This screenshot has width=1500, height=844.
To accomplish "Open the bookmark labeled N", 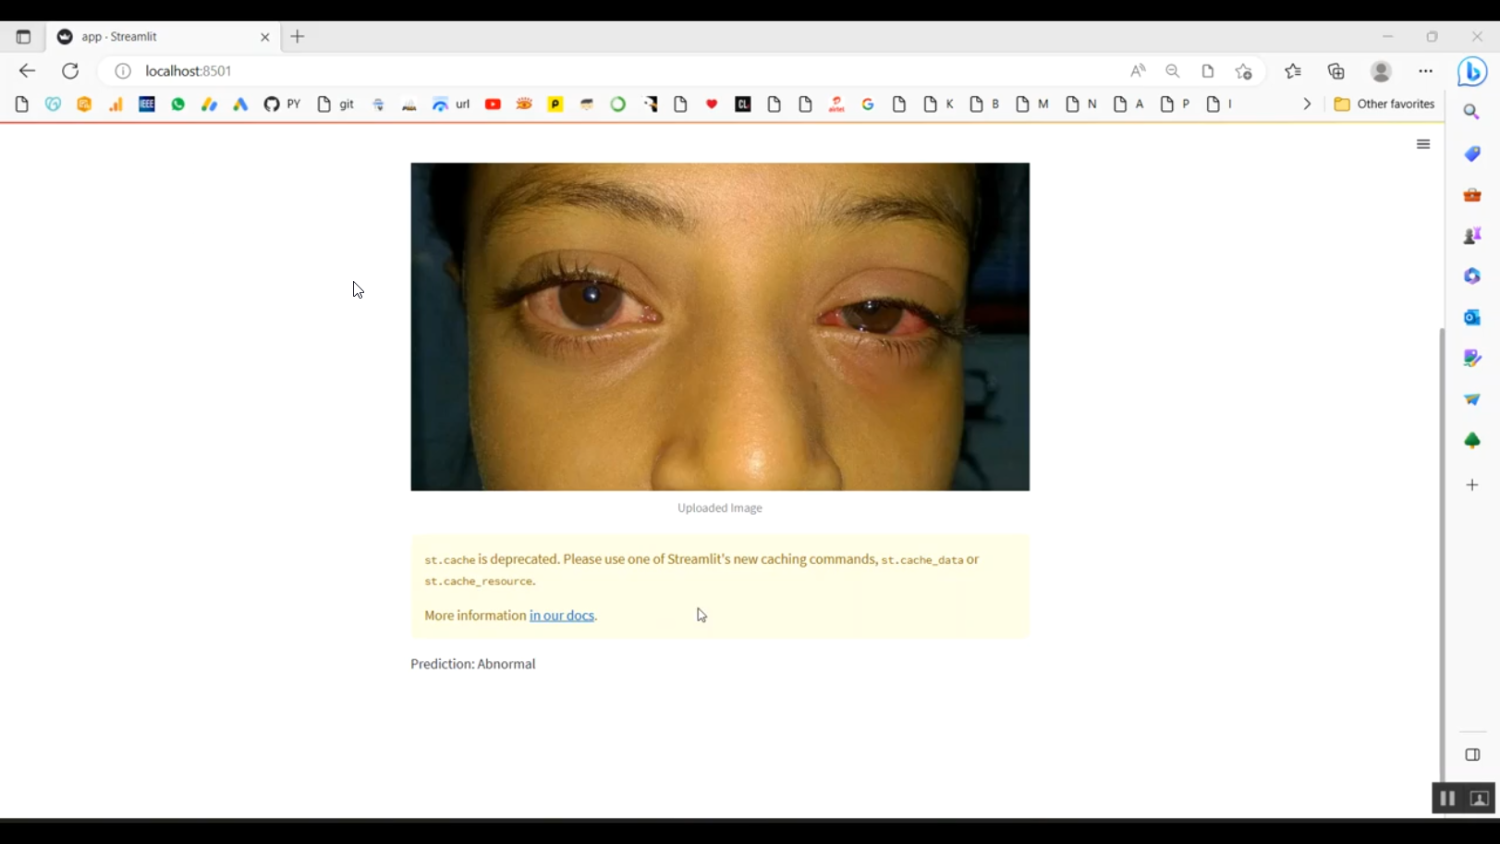I will [x=1081, y=104].
